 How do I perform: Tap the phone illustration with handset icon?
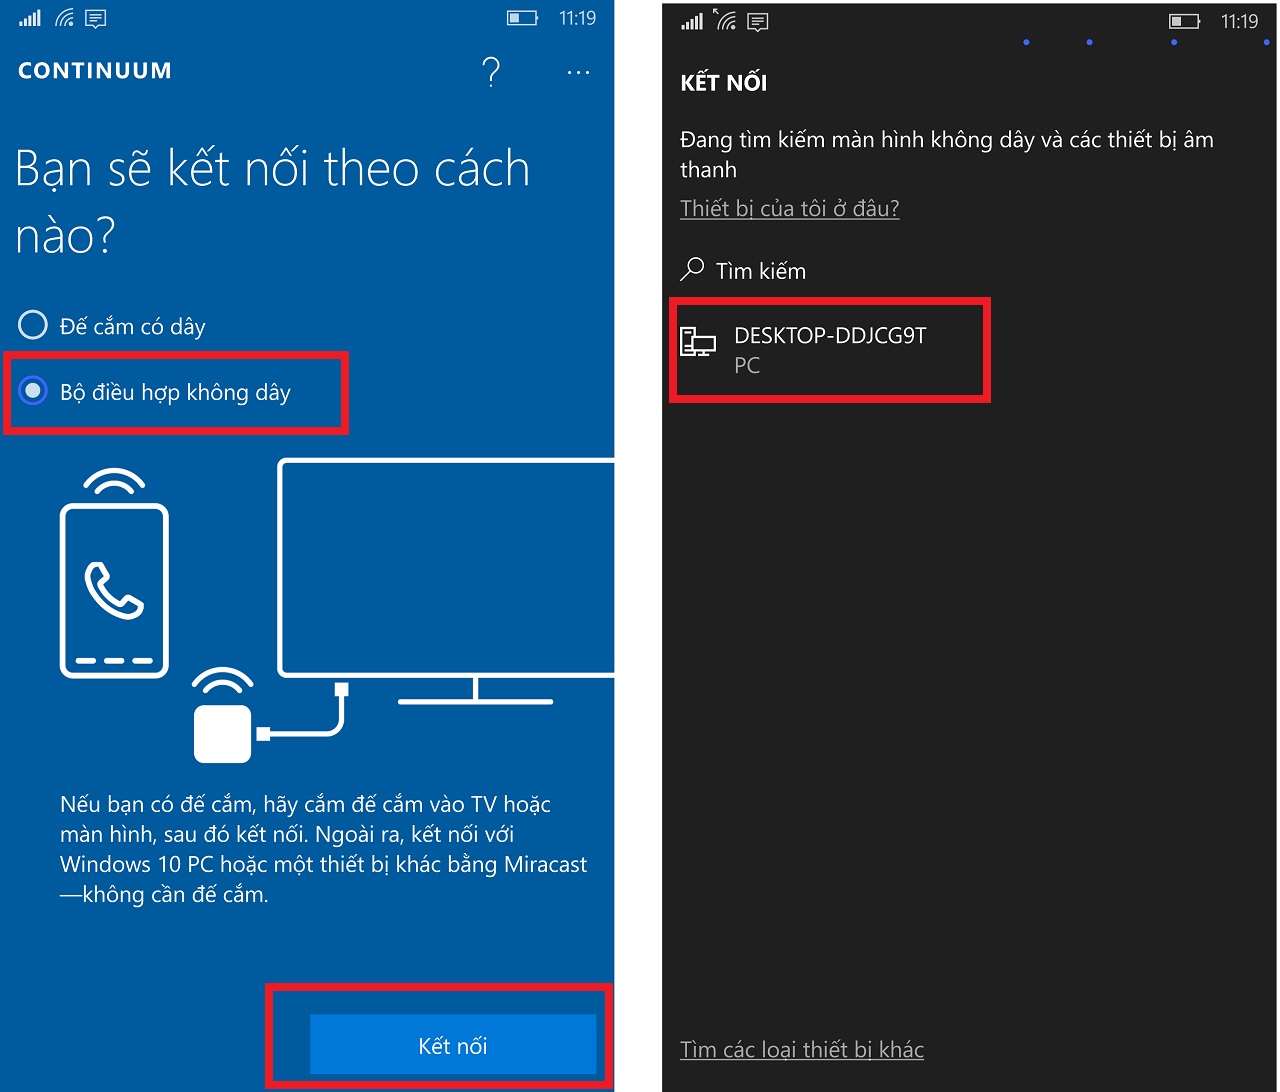pyautogui.click(x=114, y=573)
